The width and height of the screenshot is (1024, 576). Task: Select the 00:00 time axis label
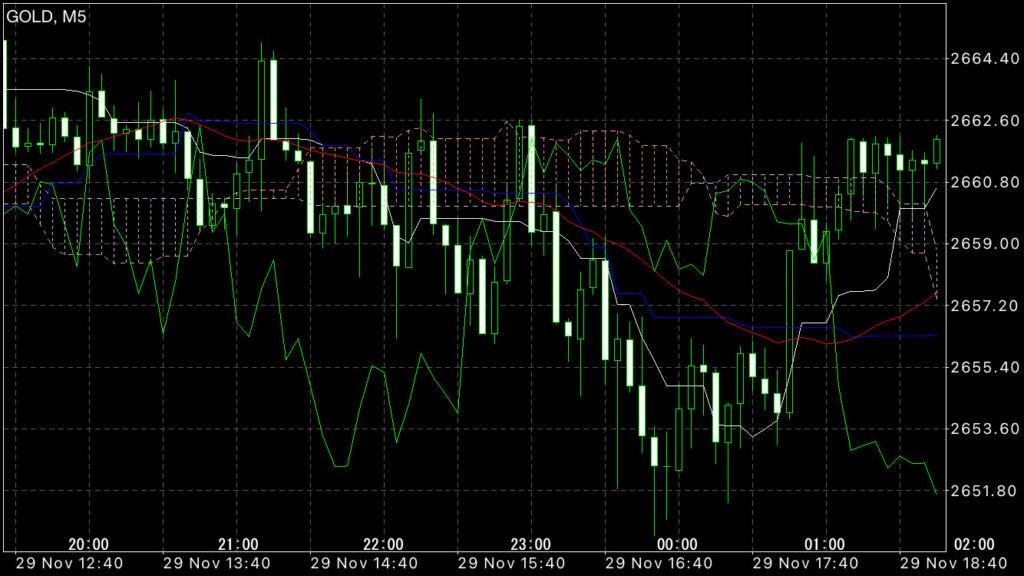click(677, 544)
